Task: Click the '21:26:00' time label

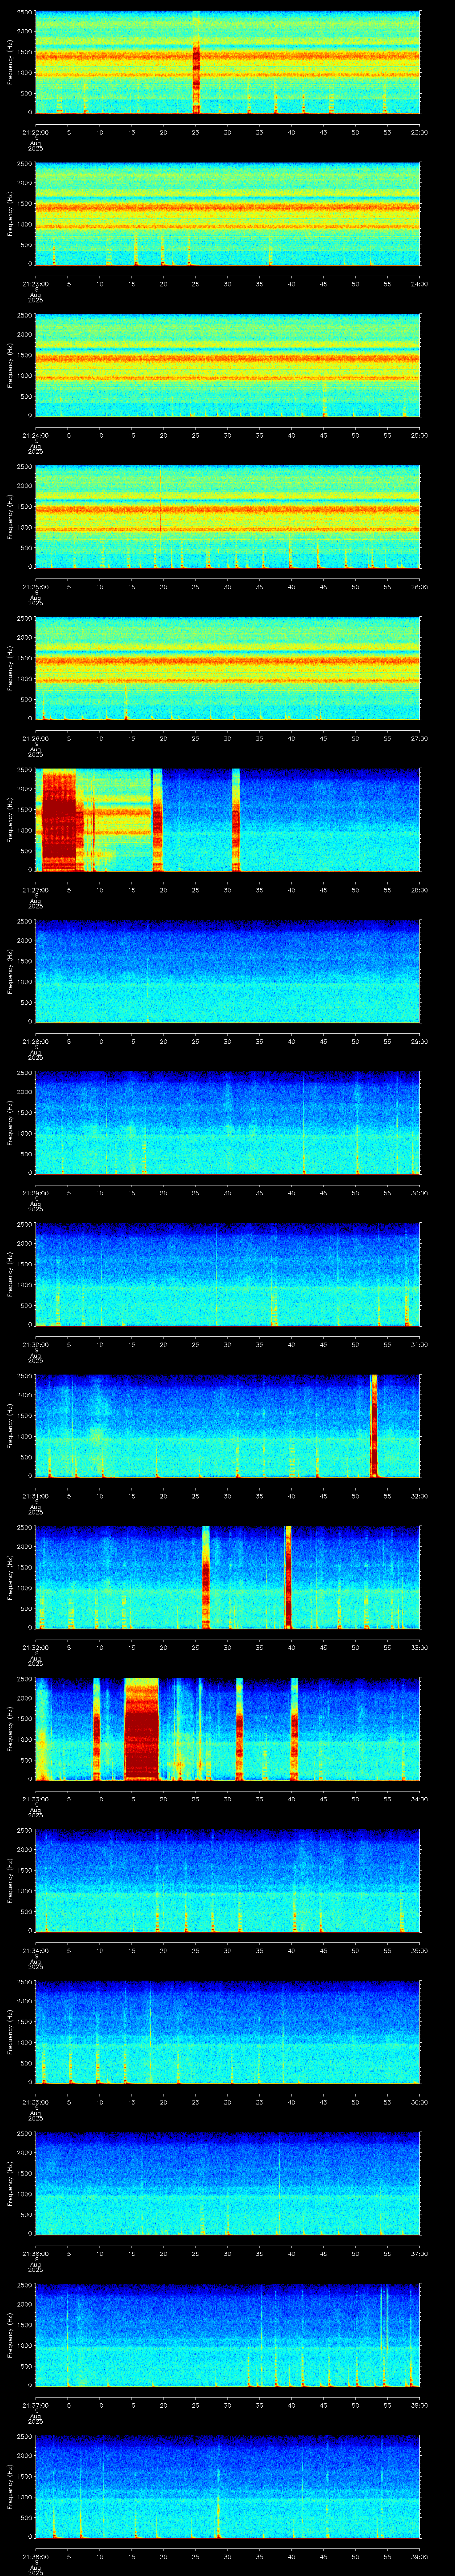Action: point(35,738)
